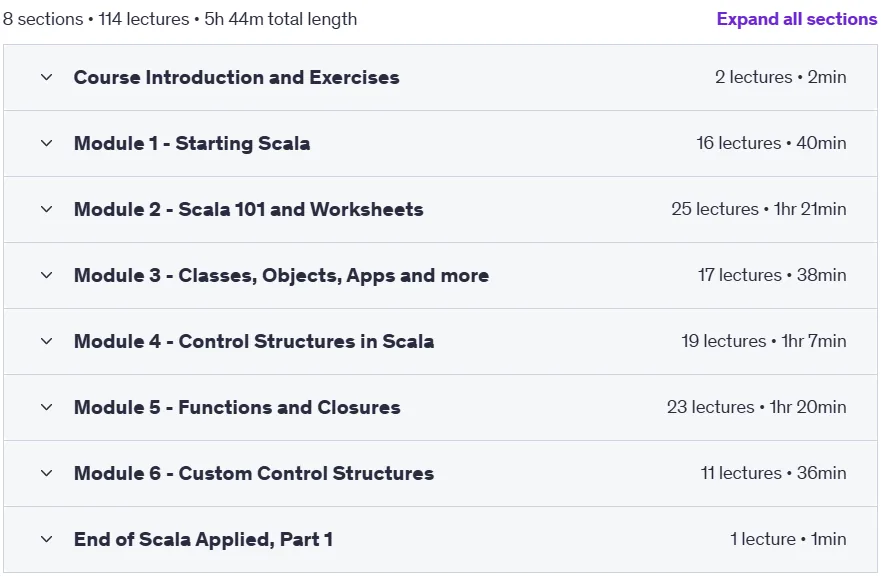Click the 16 lectures 40min label
This screenshot has height=577, width=881.
click(771, 143)
